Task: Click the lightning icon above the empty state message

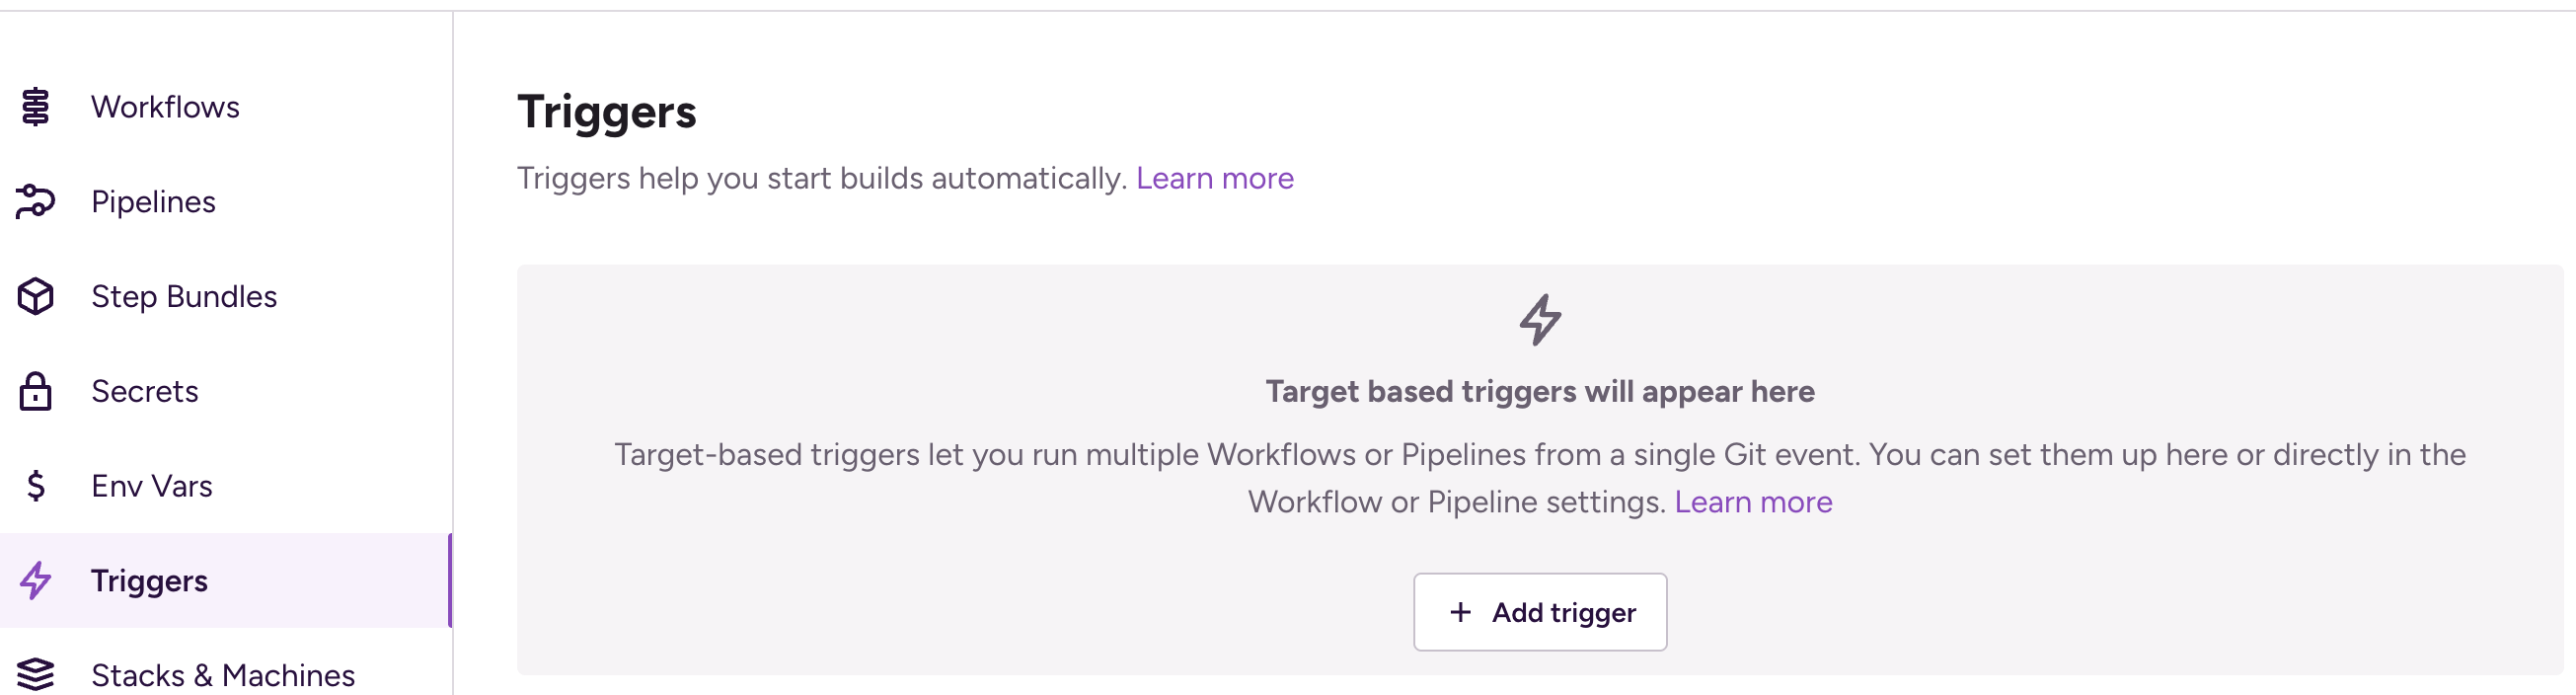Action: (1540, 318)
